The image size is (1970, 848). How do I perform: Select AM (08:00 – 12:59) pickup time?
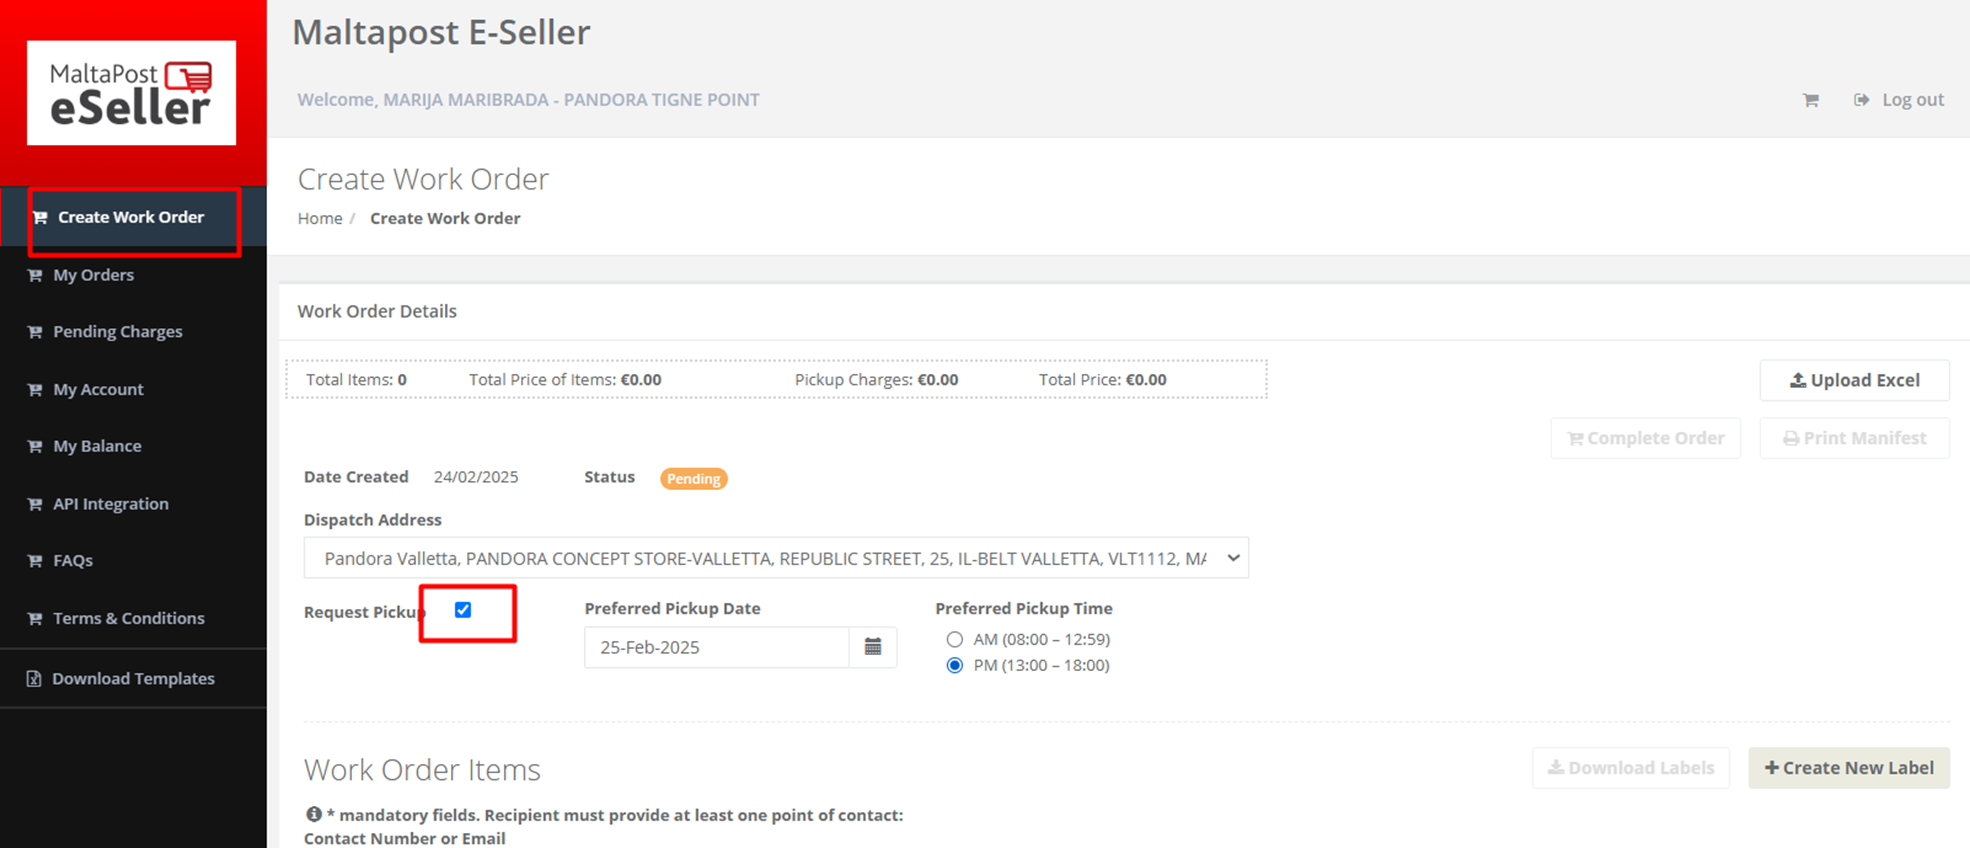[955, 639]
